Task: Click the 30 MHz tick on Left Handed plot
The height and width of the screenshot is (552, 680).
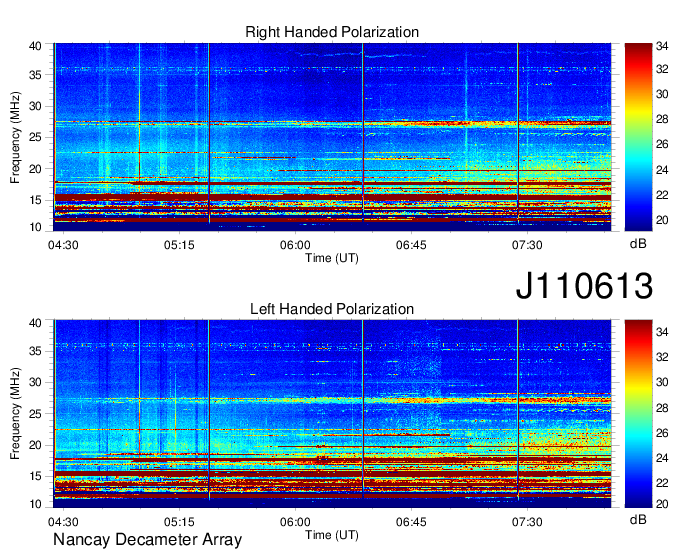Action: 35,382
